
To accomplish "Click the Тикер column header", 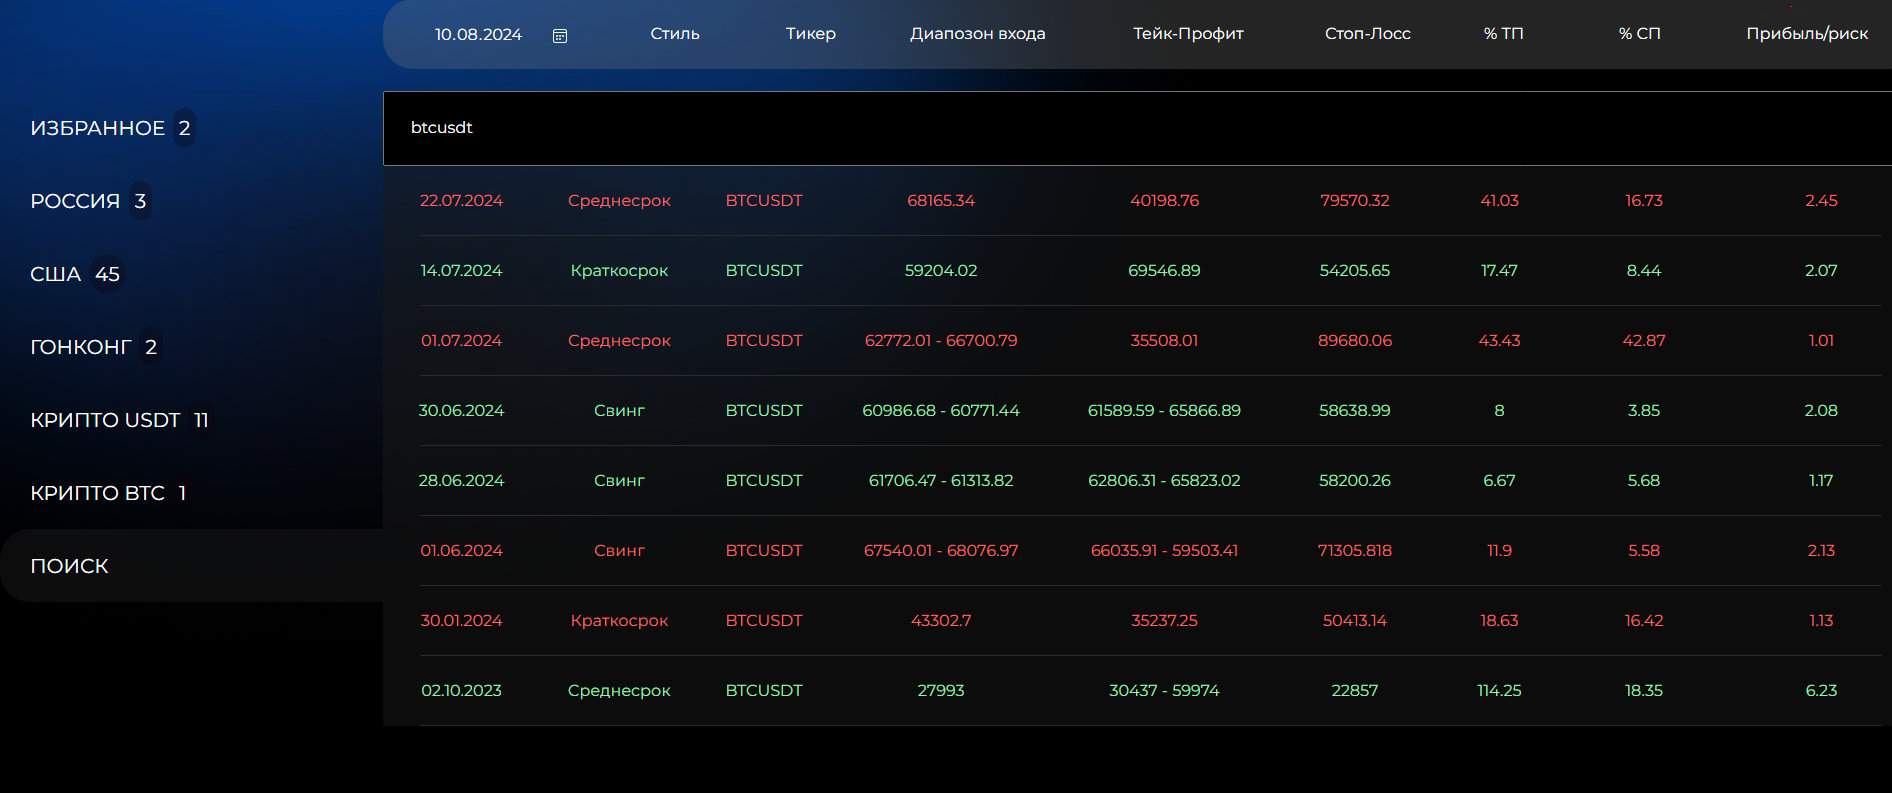I will pos(810,34).
